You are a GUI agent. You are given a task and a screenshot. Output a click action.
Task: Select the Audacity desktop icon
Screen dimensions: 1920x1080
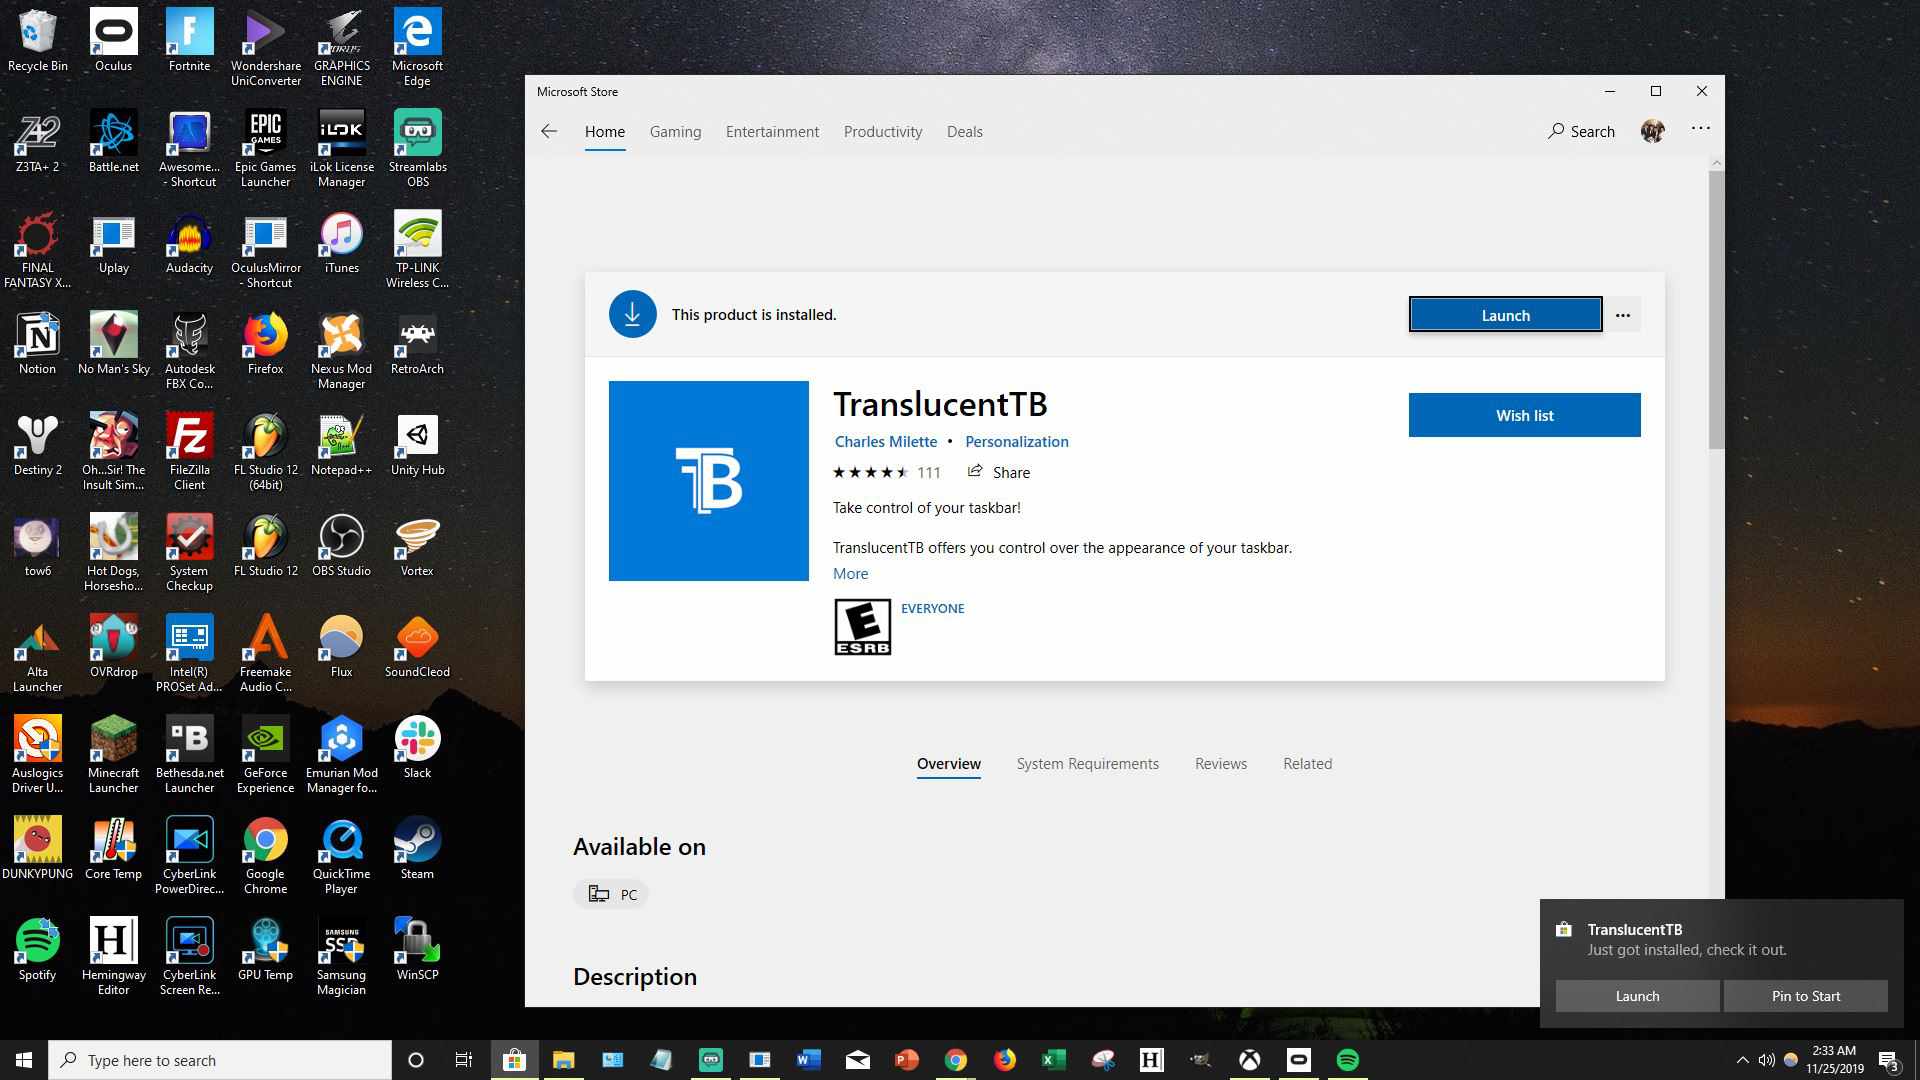pos(189,243)
